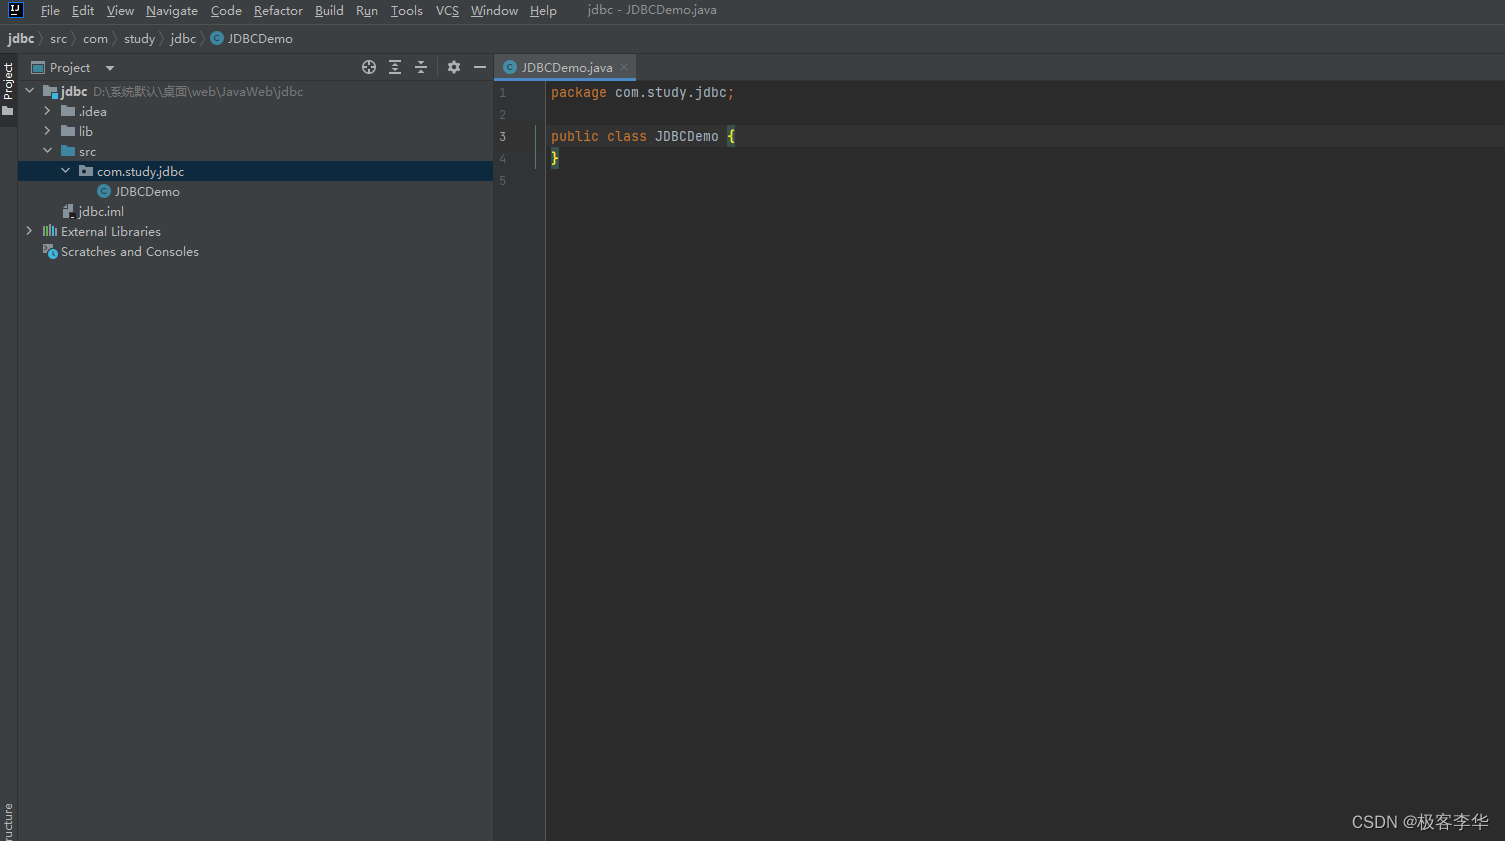Viewport: 1505px width, 841px height.
Task: Click the closing brace on line 4
Action: [555, 158]
